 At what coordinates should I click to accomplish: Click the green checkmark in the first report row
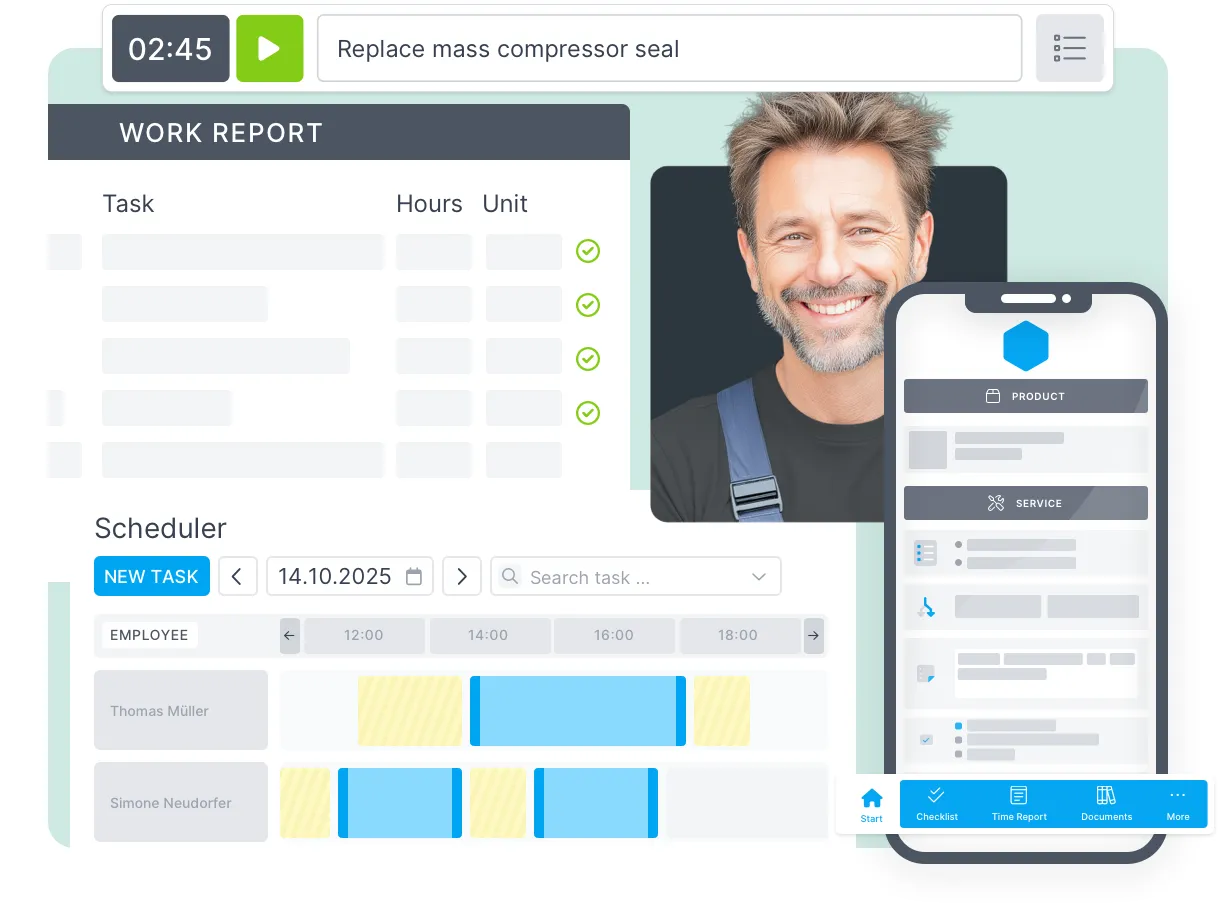point(588,251)
